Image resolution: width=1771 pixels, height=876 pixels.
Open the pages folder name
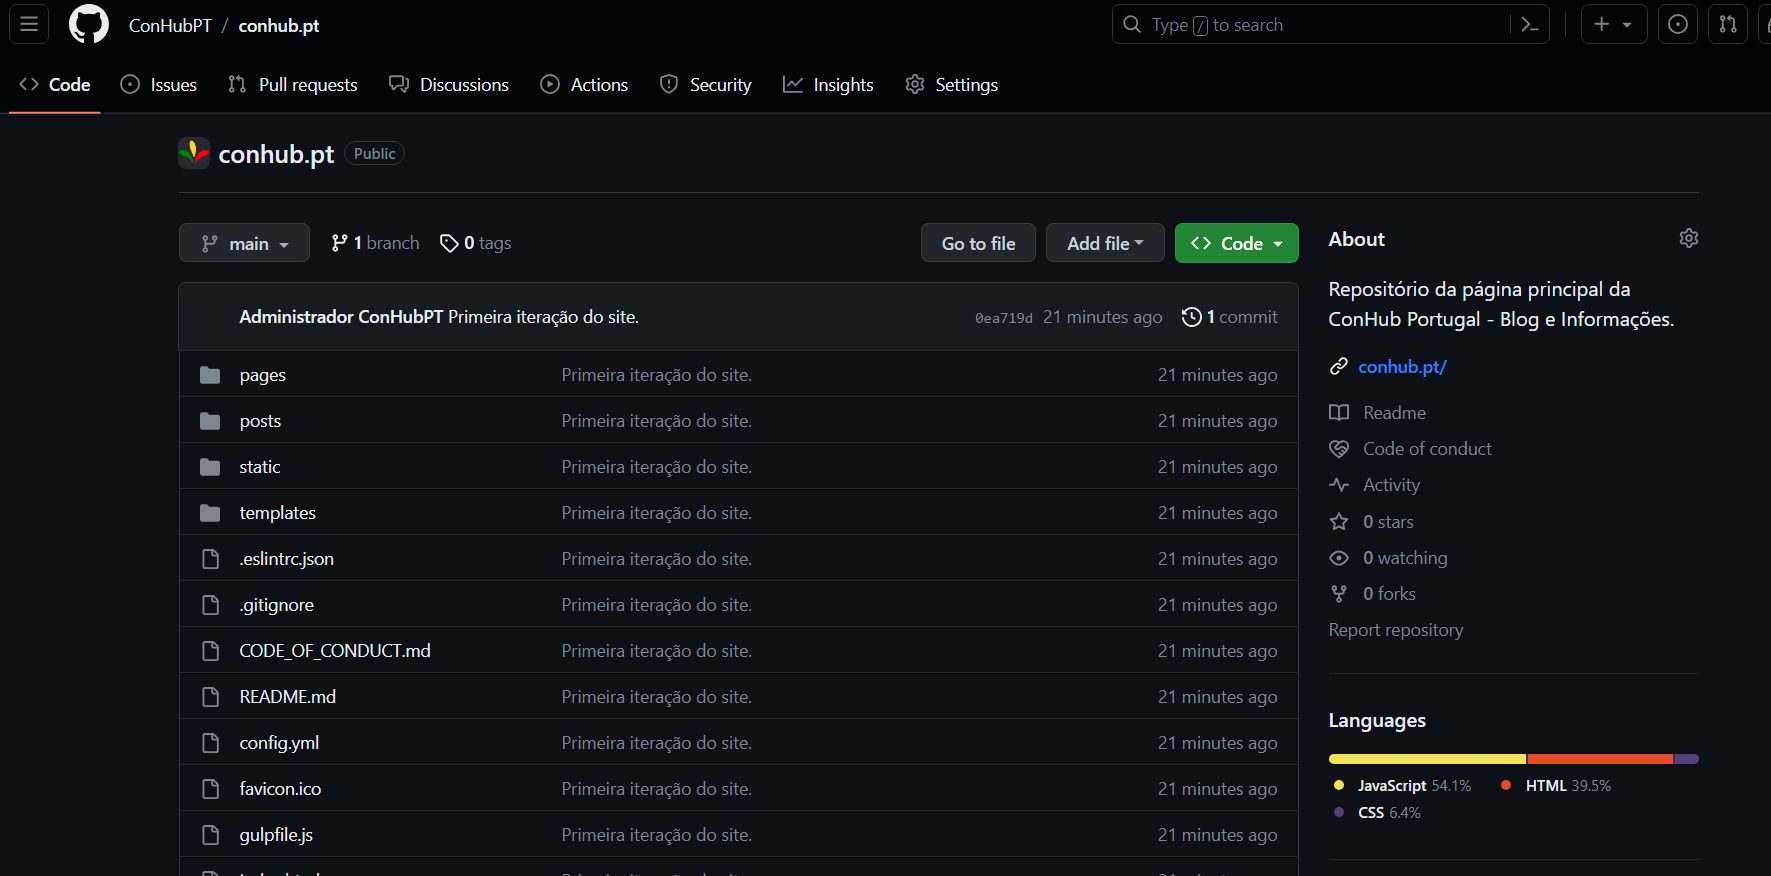click(262, 375)
